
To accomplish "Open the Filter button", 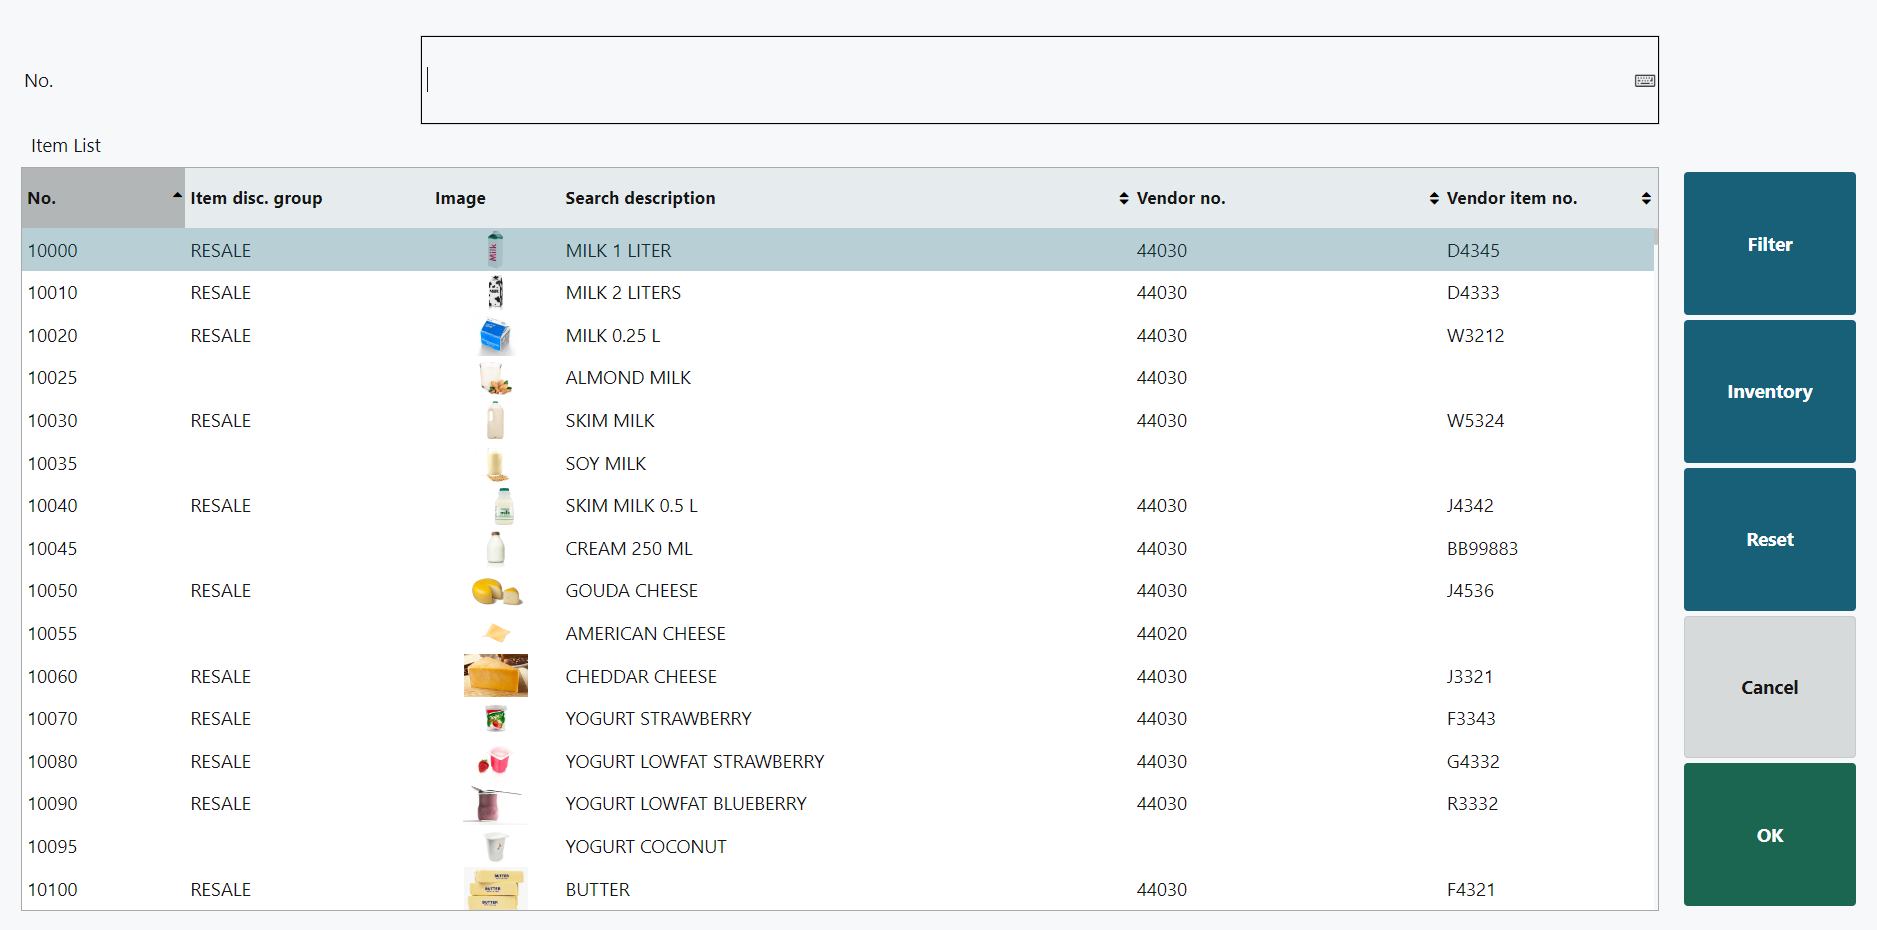I will click(1769, 244).
